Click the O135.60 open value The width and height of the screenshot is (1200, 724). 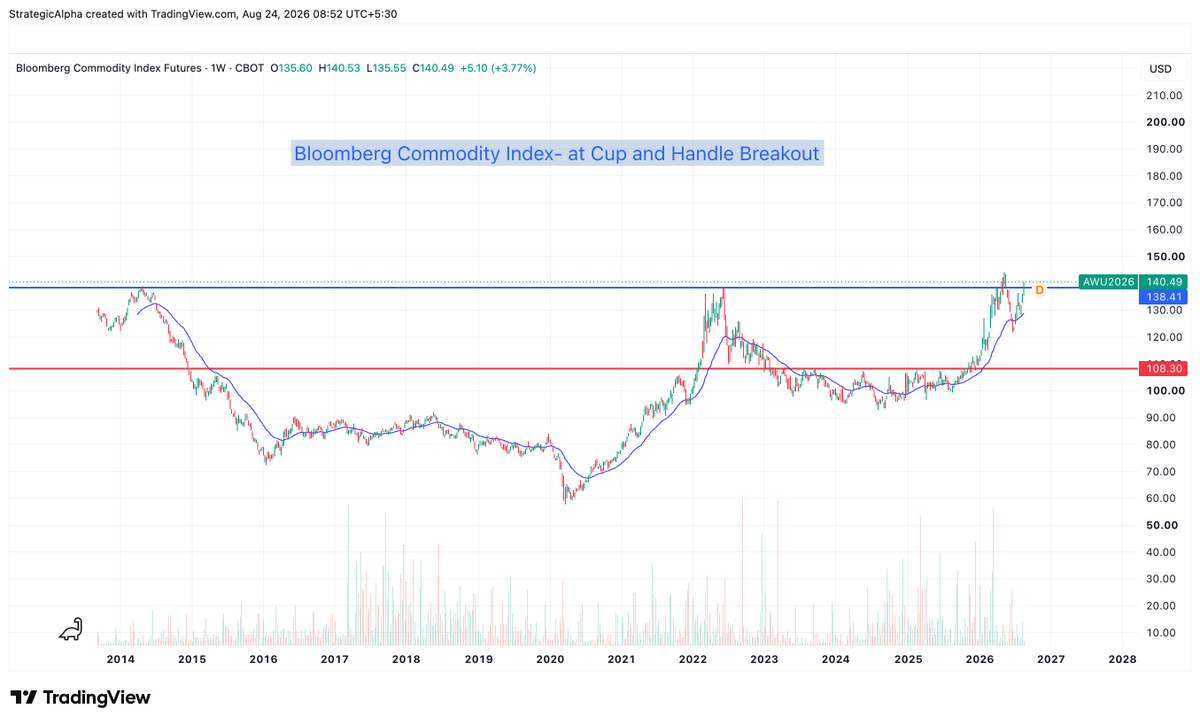click(x=292, y=68)
